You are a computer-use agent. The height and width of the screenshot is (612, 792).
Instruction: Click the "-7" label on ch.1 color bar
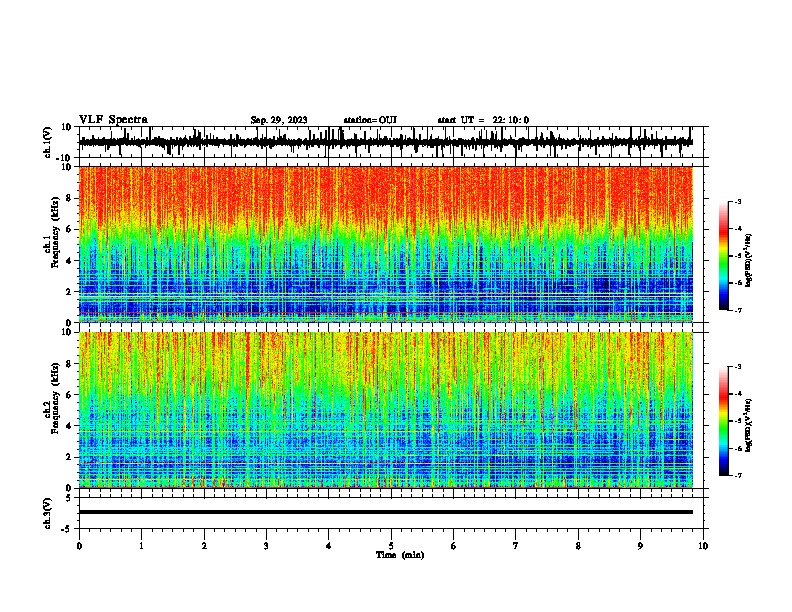737,310
